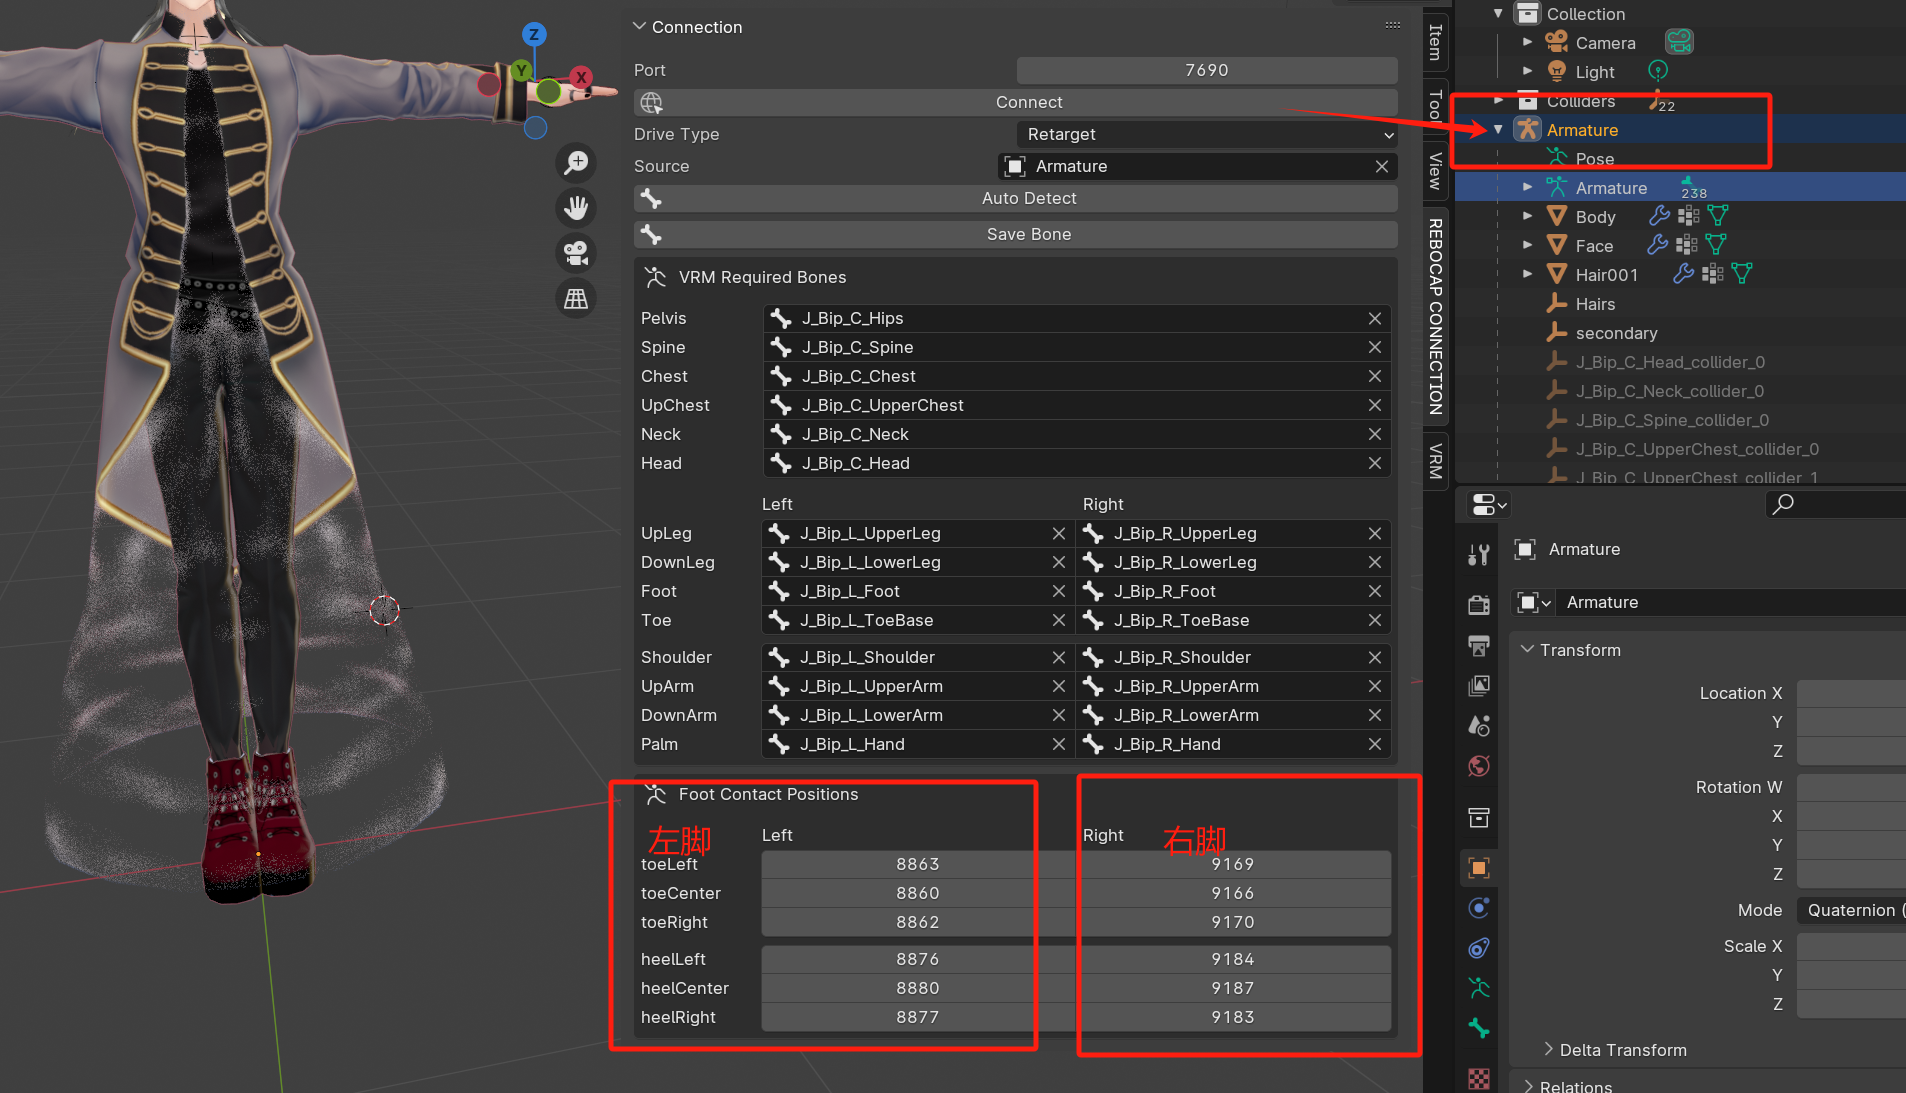
Task: Open the properties editor type dropdown
Action: [x=1488, y=505]
